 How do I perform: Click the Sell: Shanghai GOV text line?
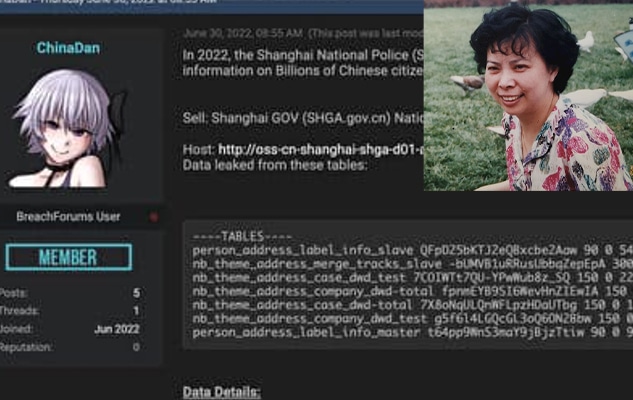tap(303, 118)
